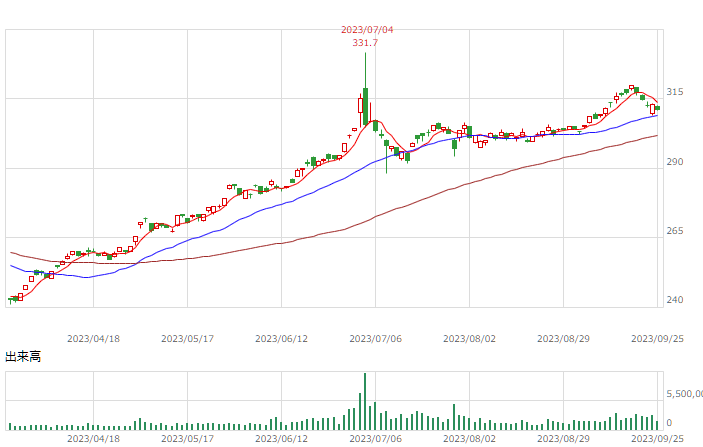Click the 290 price axis label

click(675, 162)
